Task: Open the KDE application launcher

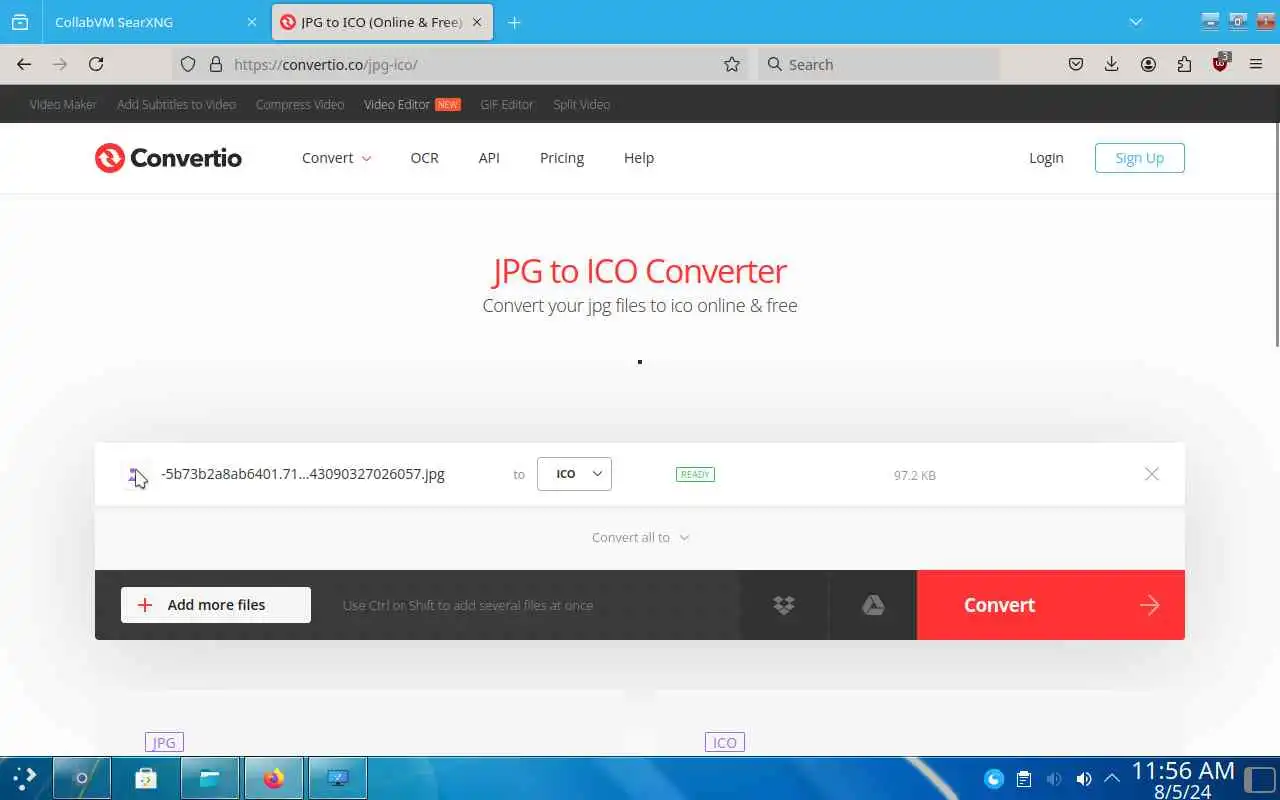Action: tap(25, 778)
